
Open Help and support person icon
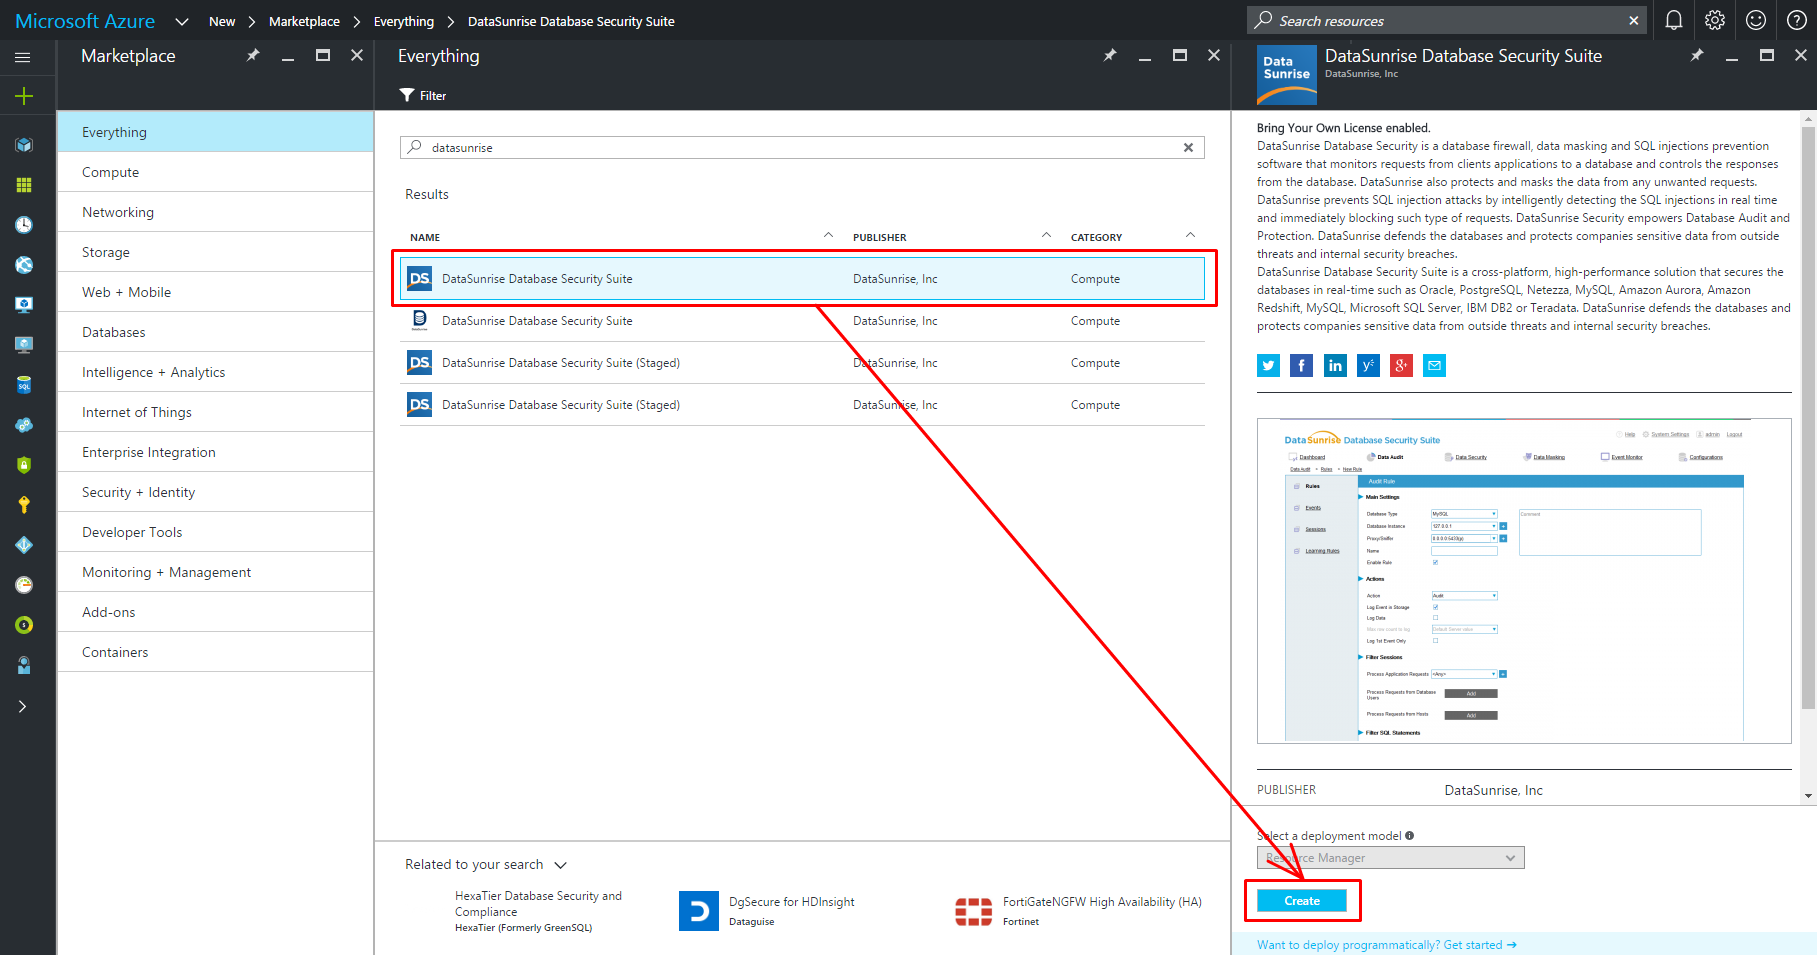tap(24, 665)
